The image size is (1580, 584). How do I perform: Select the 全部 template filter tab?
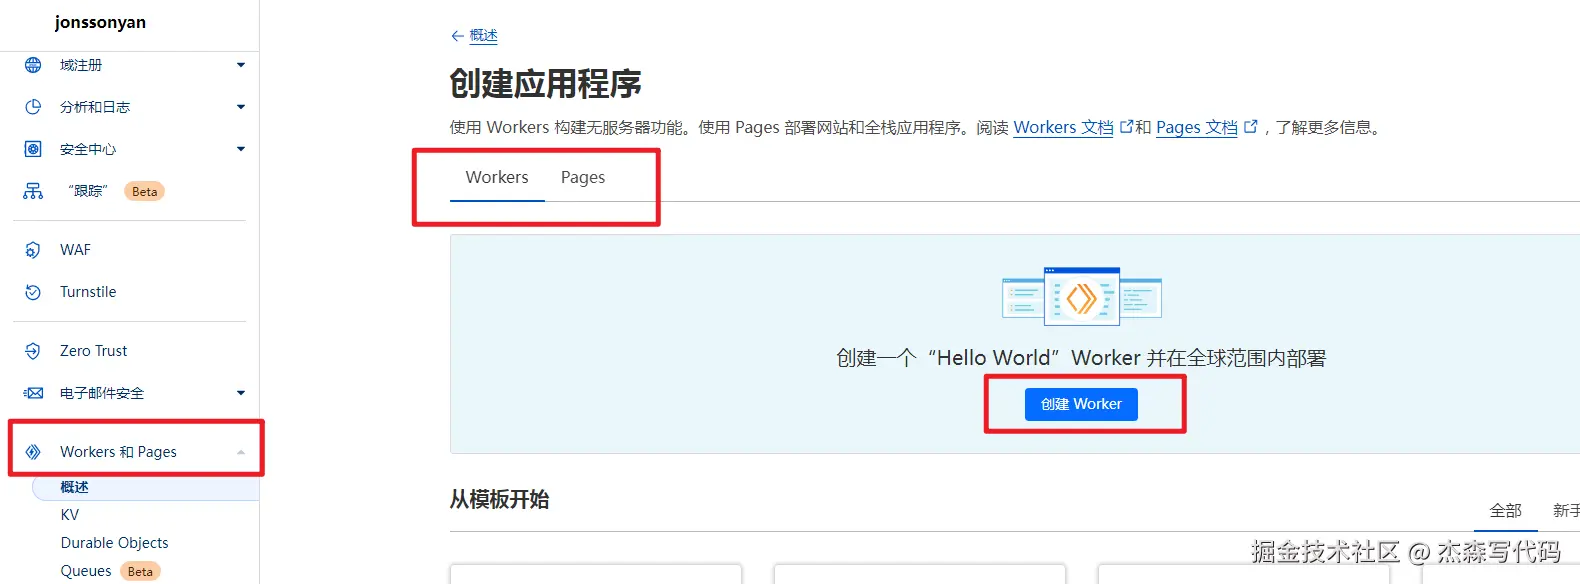[1505, 511]
